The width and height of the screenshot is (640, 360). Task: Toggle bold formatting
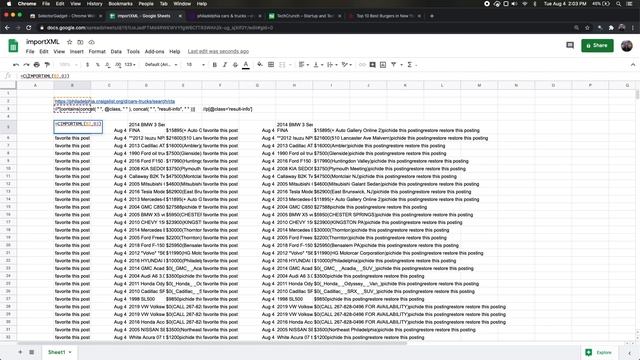click(215, 64)
